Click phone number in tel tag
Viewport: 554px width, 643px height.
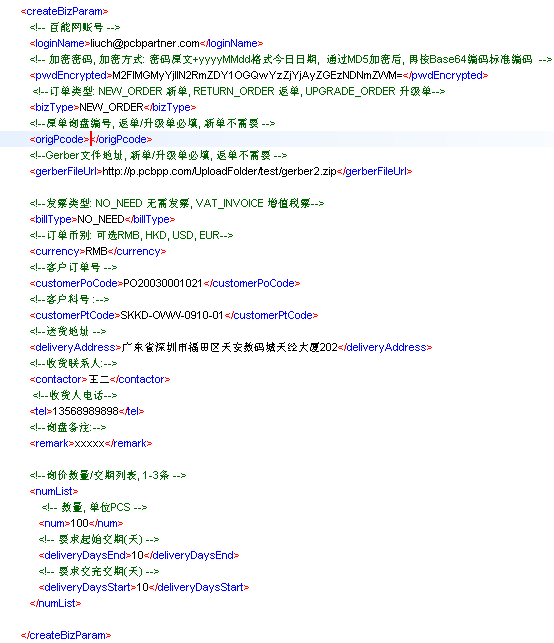click(x=85, y=411)
